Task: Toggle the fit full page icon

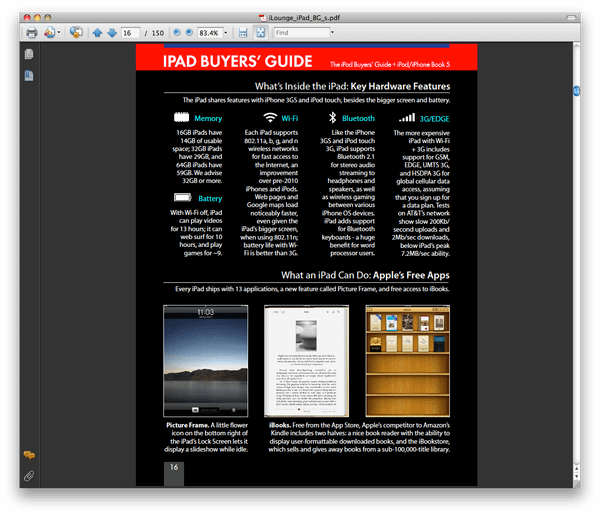Action: tap(260, 33)
